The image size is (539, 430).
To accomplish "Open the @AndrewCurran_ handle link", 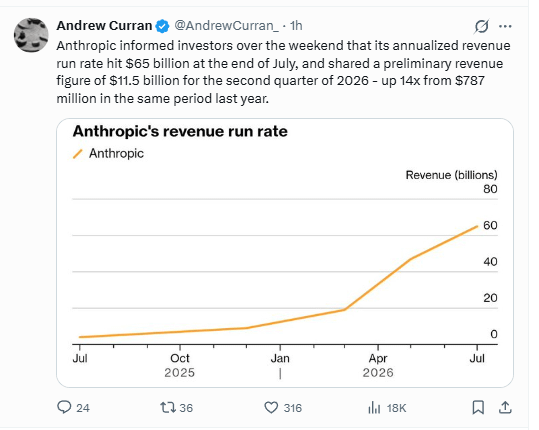I will tap(227, 26).
